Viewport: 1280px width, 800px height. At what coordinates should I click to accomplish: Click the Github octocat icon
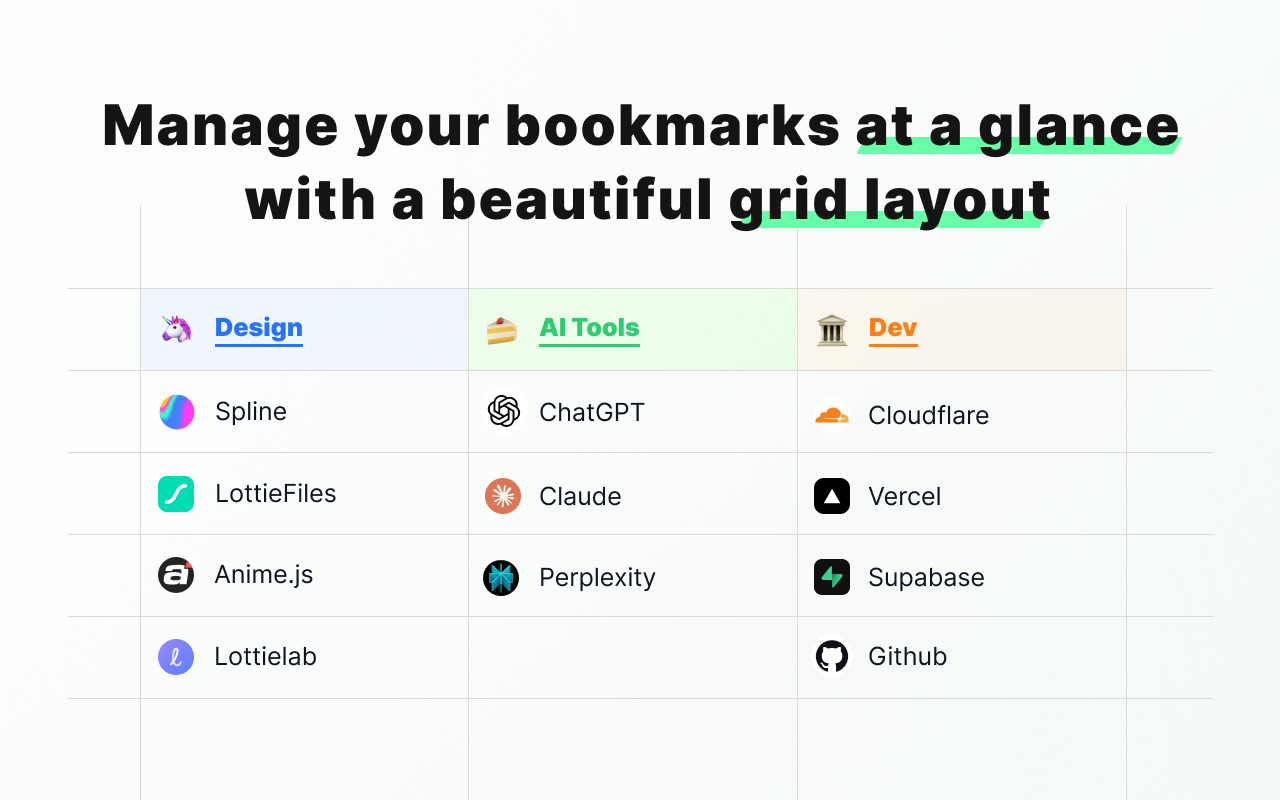(x=831, y=657)
